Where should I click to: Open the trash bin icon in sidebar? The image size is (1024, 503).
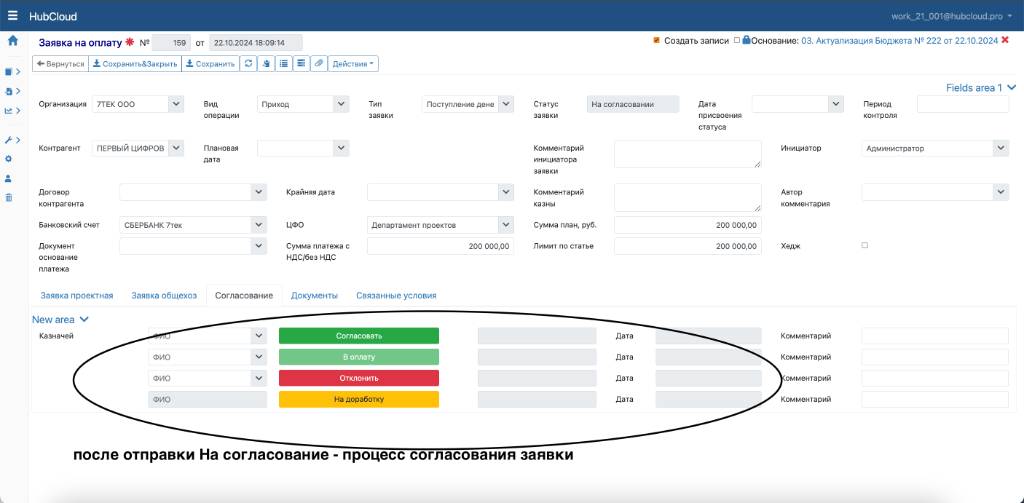coord(9,197)
